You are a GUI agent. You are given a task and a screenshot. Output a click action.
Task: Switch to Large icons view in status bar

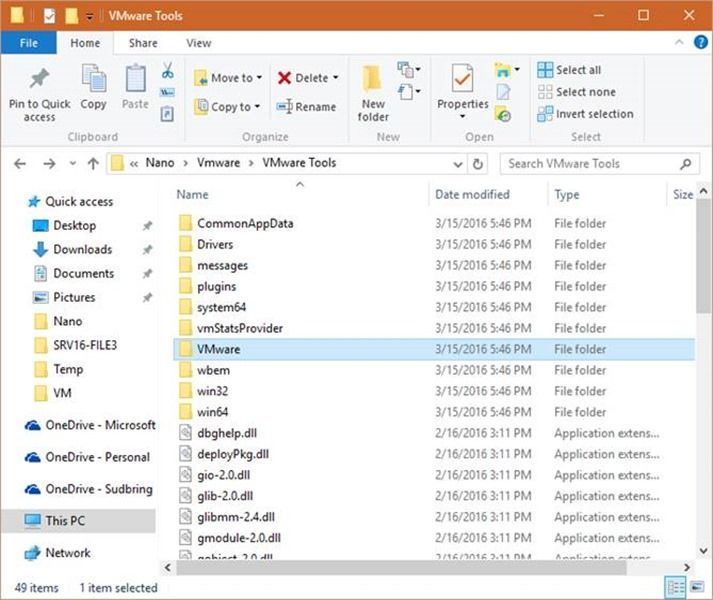click(x=697, y=587)
